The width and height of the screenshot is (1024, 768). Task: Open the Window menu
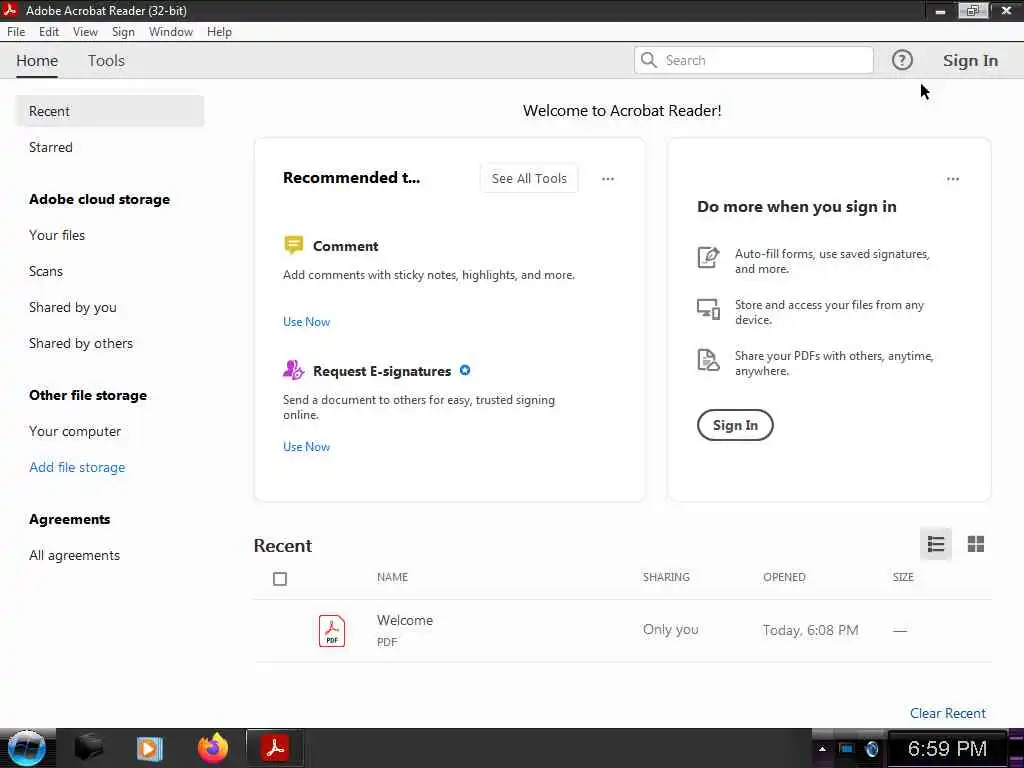(170, 31)
